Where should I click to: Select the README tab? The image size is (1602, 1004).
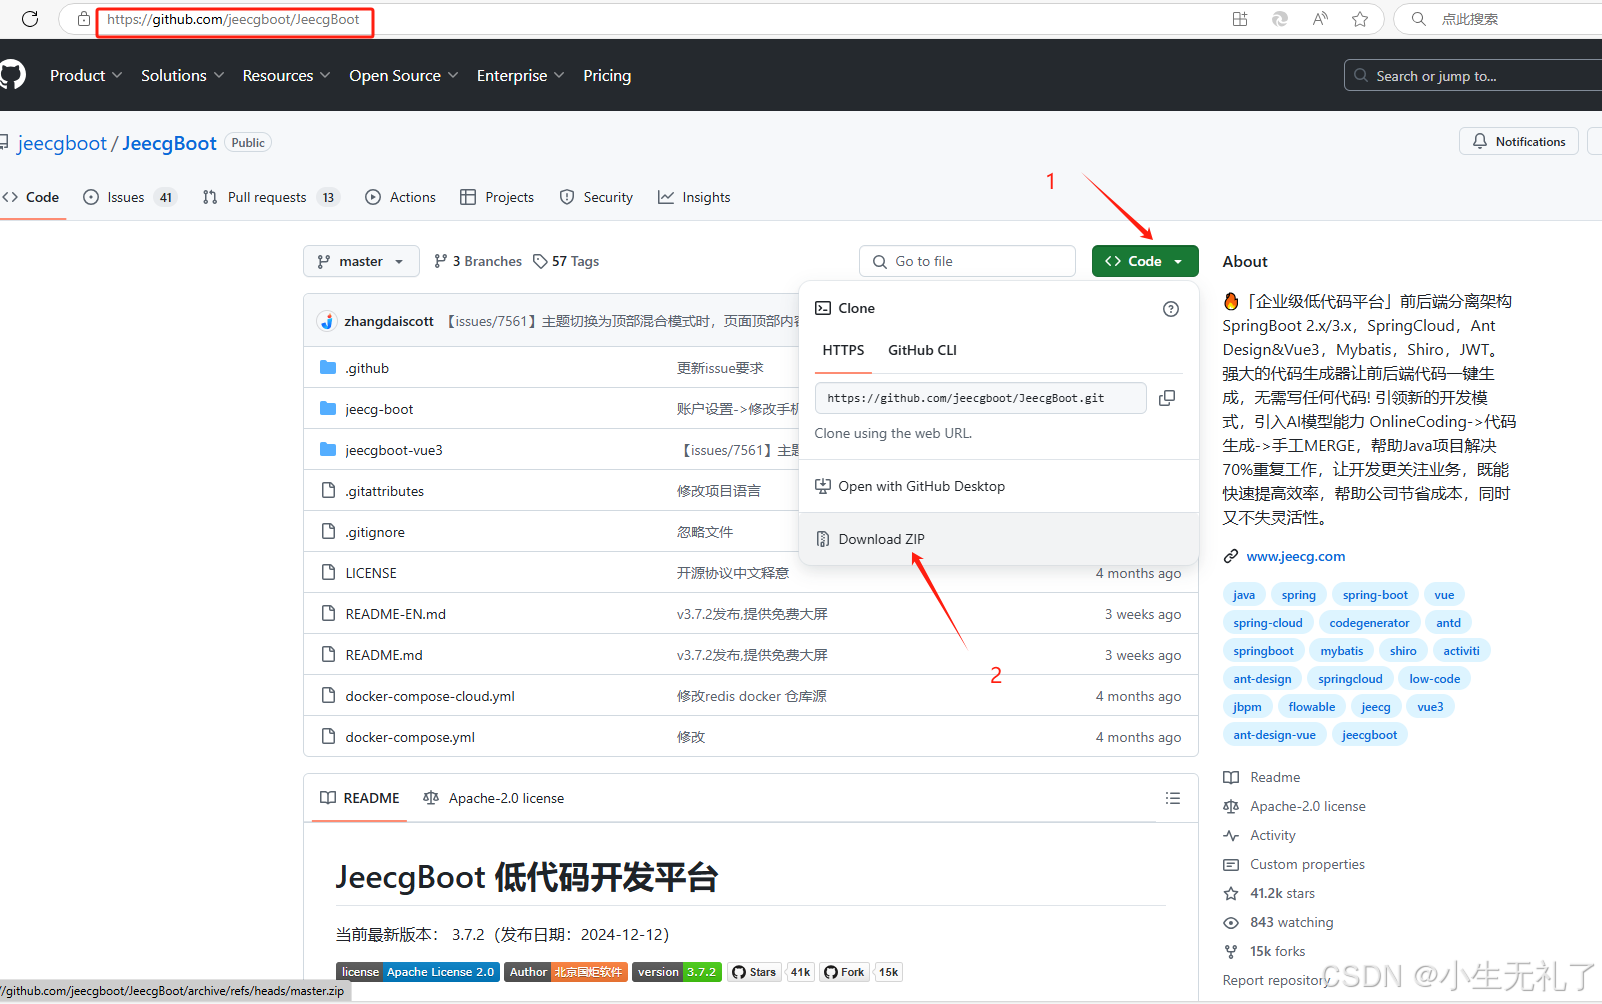pos(359,798)
